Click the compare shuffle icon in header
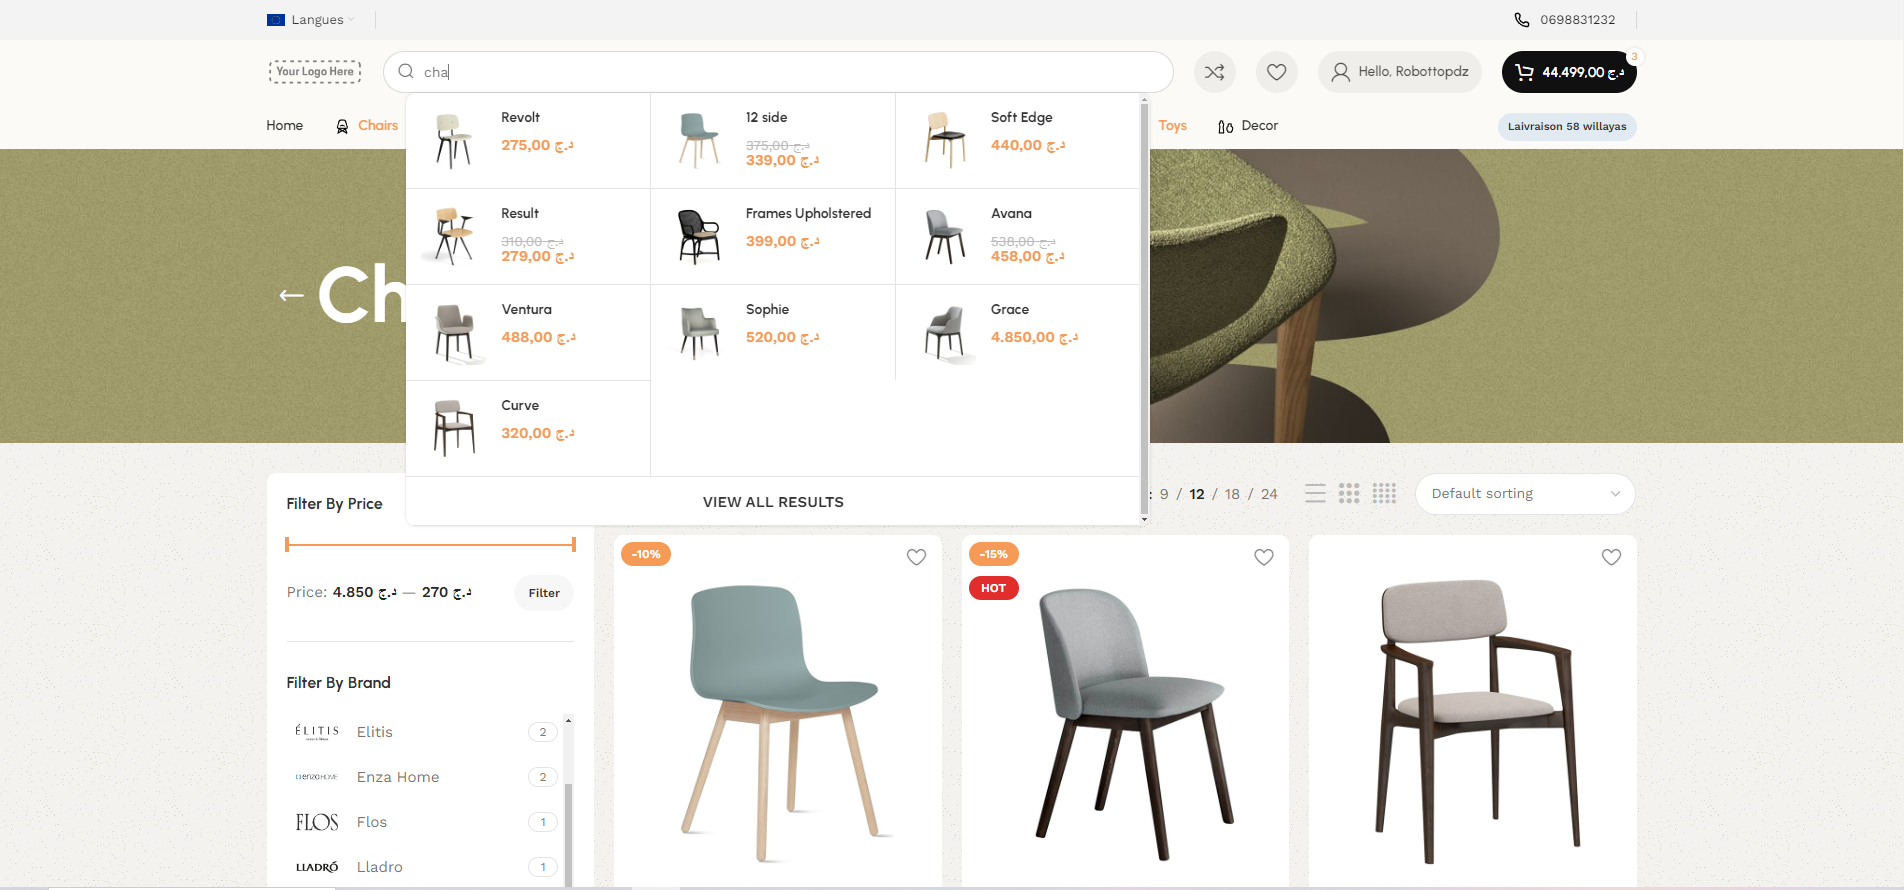This screenshot has height=890, width=1904. tap(1214, 72)
